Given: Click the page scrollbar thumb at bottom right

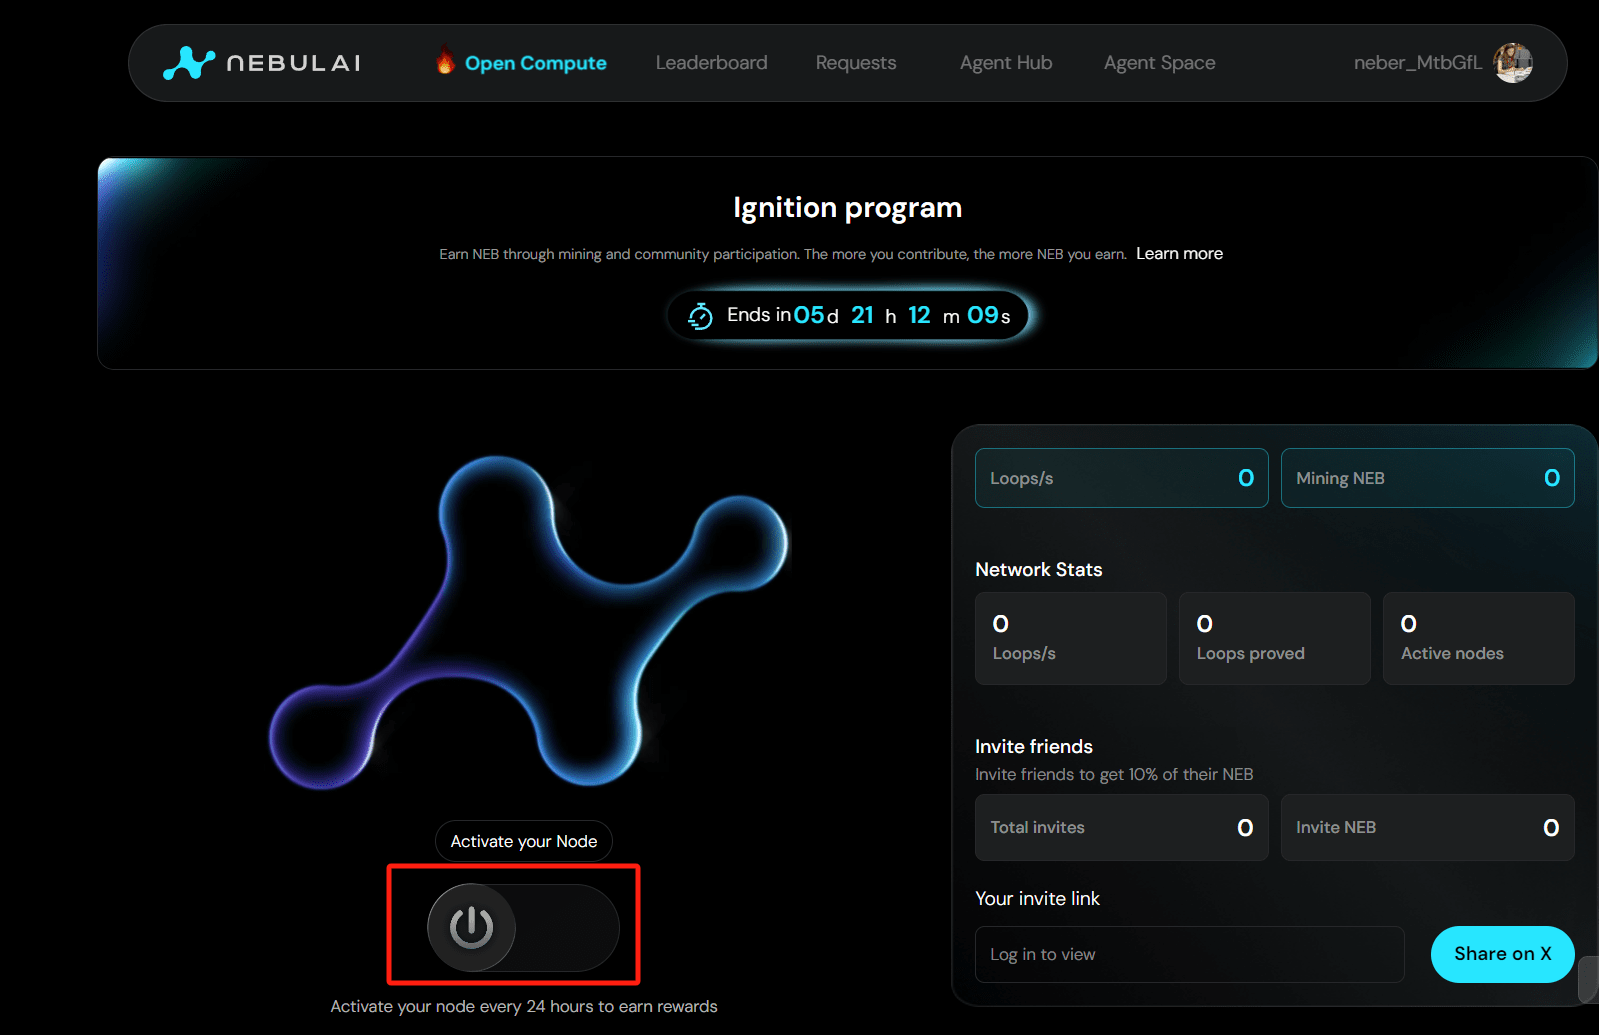Looking at the screenshot, I should click(1587, 979).
